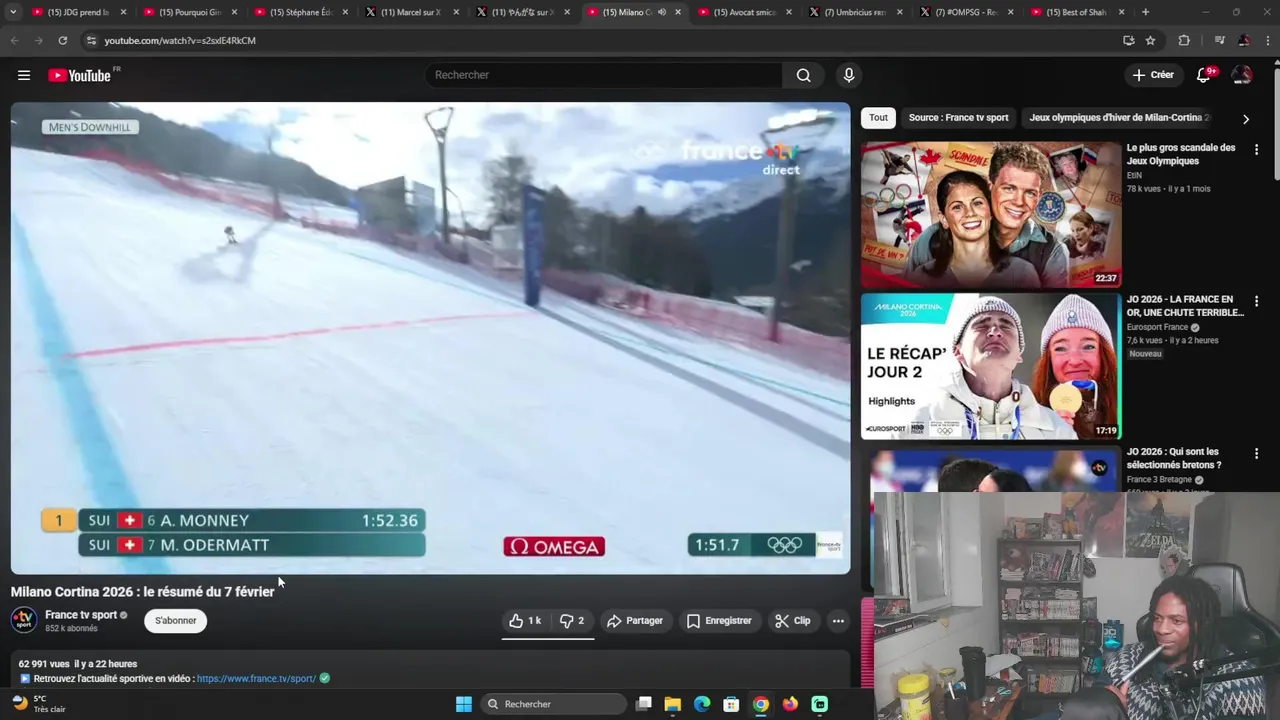This screenshot has width=1280, height=720.
Task: Click the Partager share button
Action: pyautogui.click(x=635, y=621)
